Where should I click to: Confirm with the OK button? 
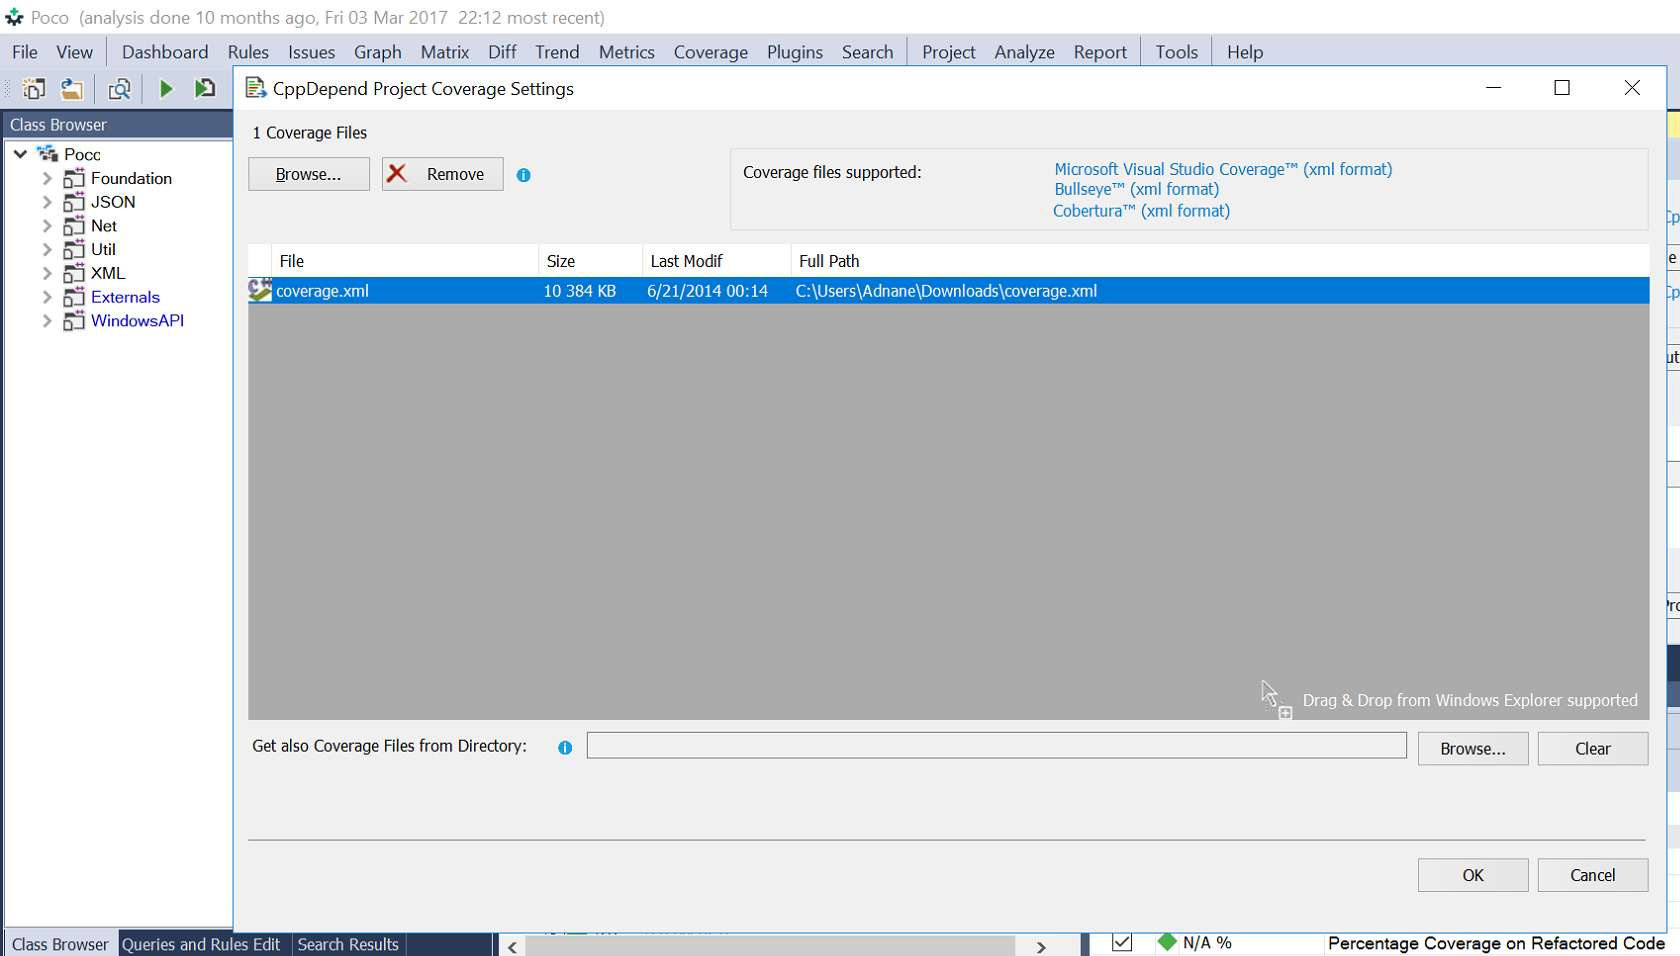[1473, 875]
